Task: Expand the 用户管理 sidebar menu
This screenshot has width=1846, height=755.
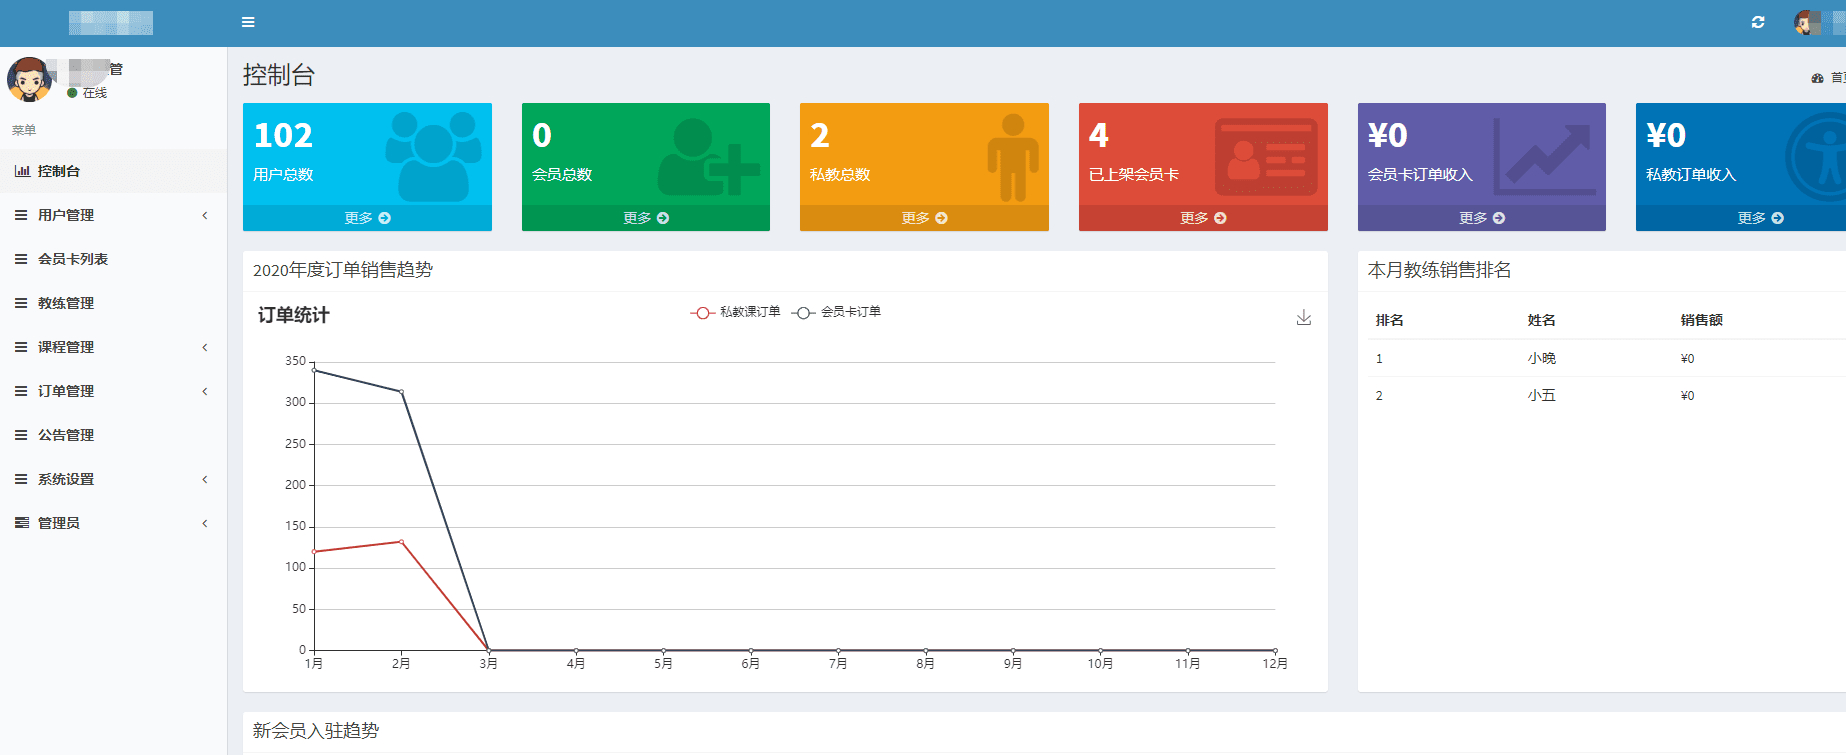Action: click(x=113, y=215)
